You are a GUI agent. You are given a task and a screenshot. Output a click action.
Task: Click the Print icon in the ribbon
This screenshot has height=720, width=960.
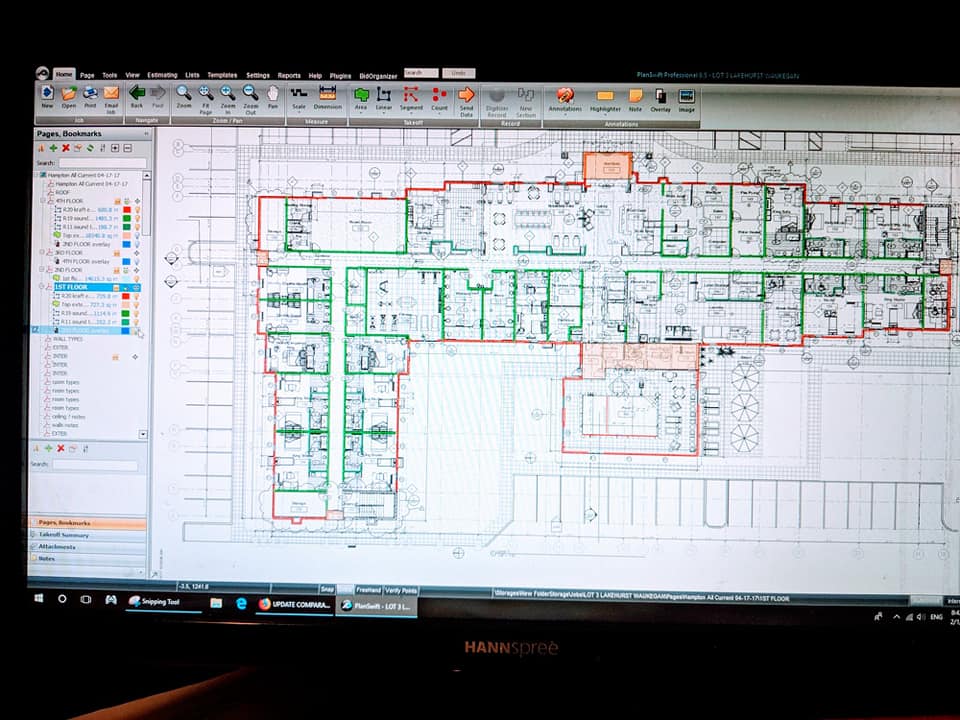(90, 93)
